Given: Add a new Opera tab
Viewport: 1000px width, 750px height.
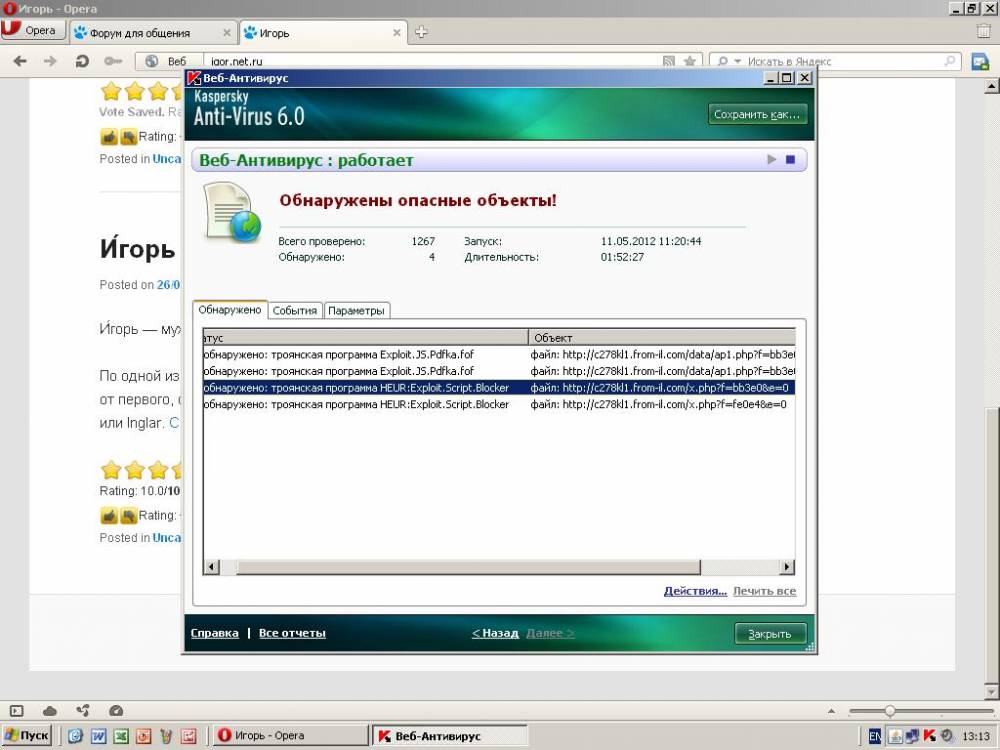Looking at the screenshot, I should [x=421, y=32].
